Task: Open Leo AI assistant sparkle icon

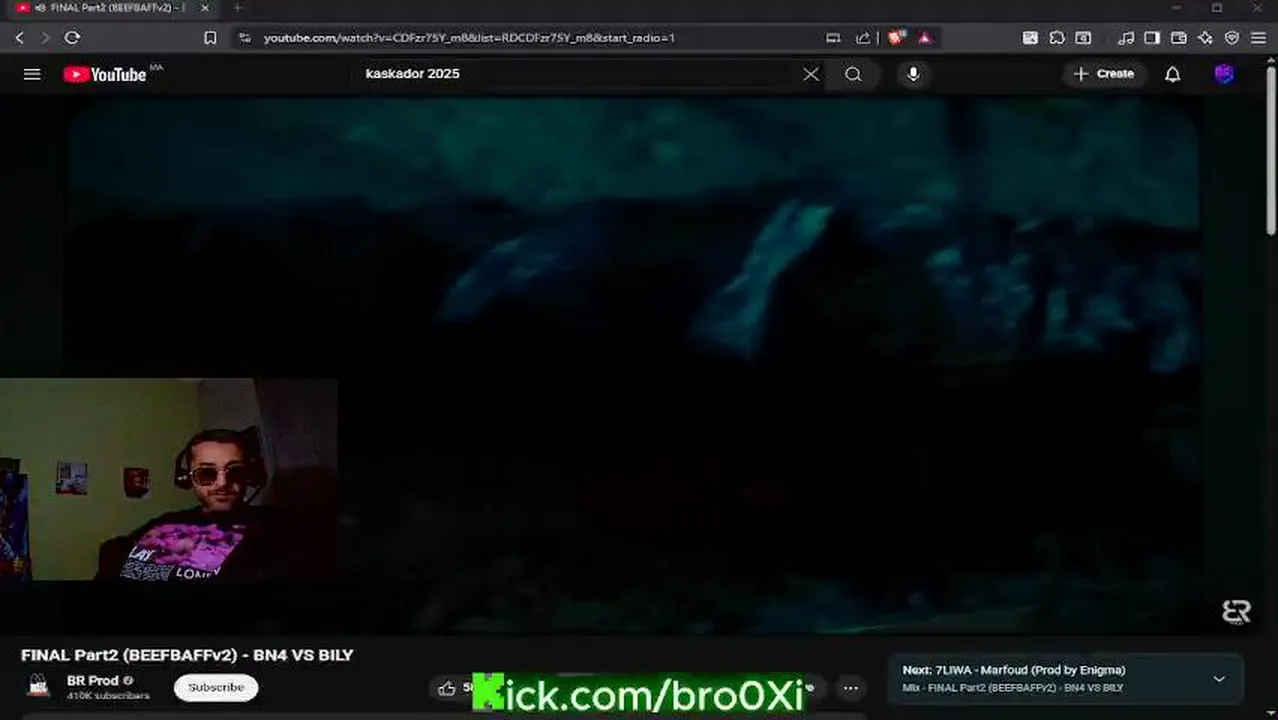Action: click(1205, 38)
